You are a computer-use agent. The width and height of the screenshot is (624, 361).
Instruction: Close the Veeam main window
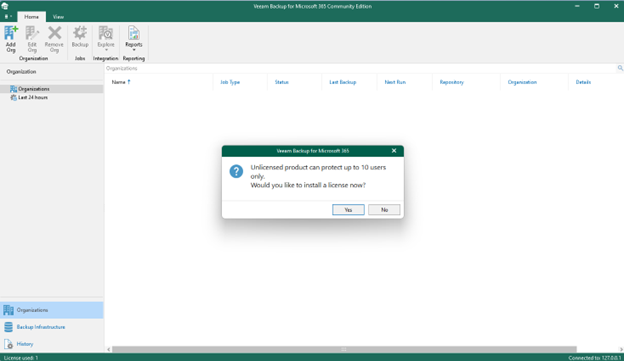pos(616,6)
